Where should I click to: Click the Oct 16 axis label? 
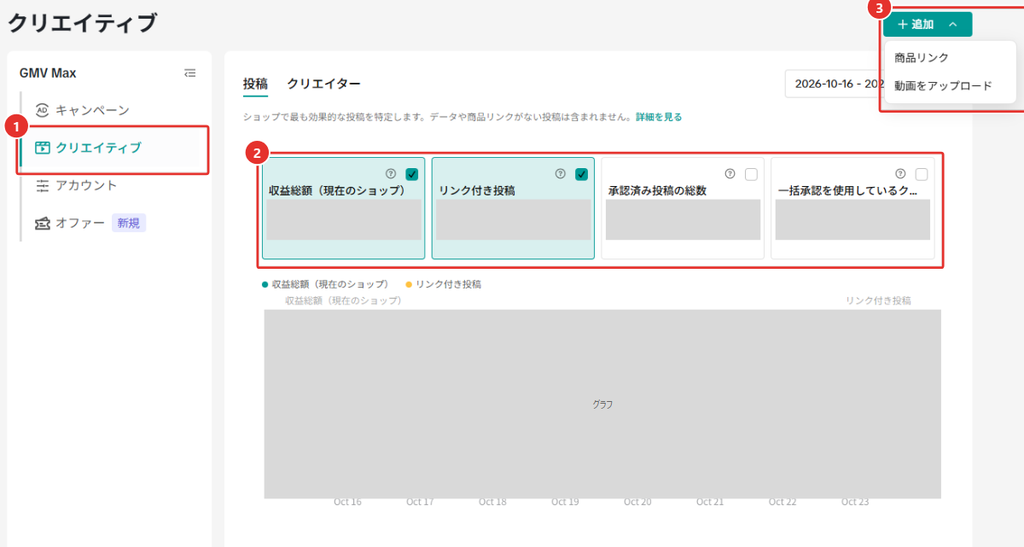347,502
